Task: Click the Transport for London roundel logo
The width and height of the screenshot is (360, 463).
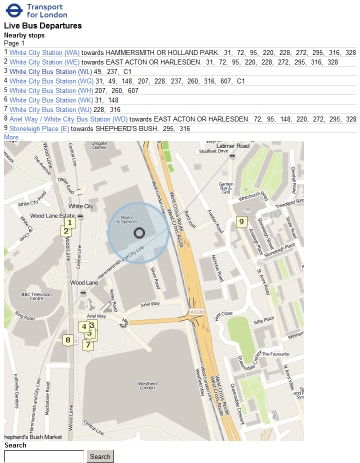Action: [14, 10]
